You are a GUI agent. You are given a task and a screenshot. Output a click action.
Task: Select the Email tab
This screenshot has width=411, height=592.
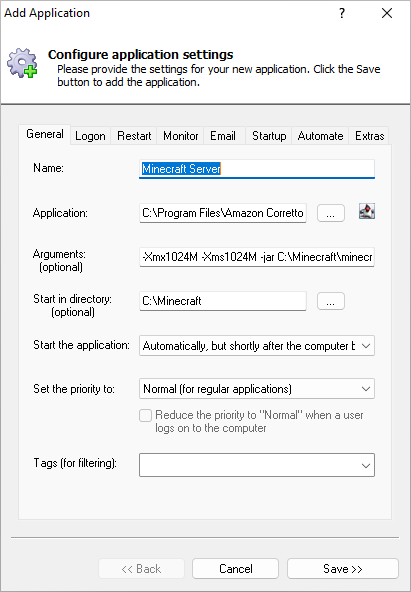(x=223, y=136)
